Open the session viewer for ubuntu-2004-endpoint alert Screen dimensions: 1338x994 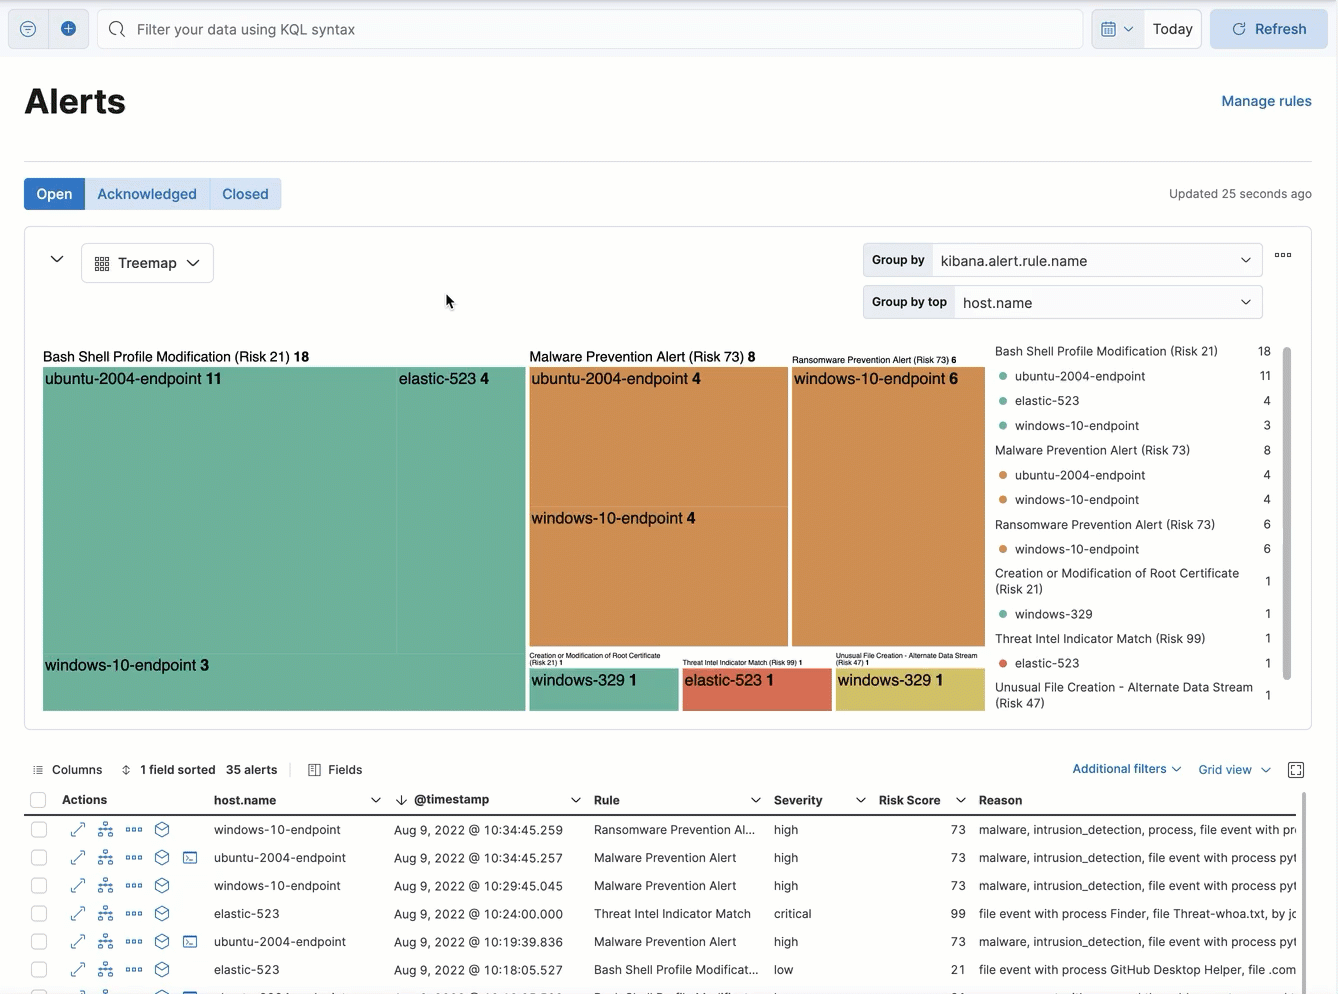(190, 857)
